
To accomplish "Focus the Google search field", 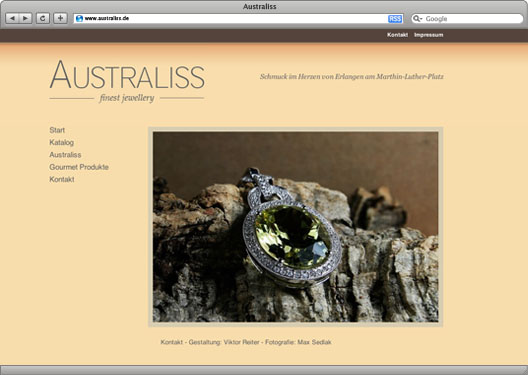I will [467, 19].
